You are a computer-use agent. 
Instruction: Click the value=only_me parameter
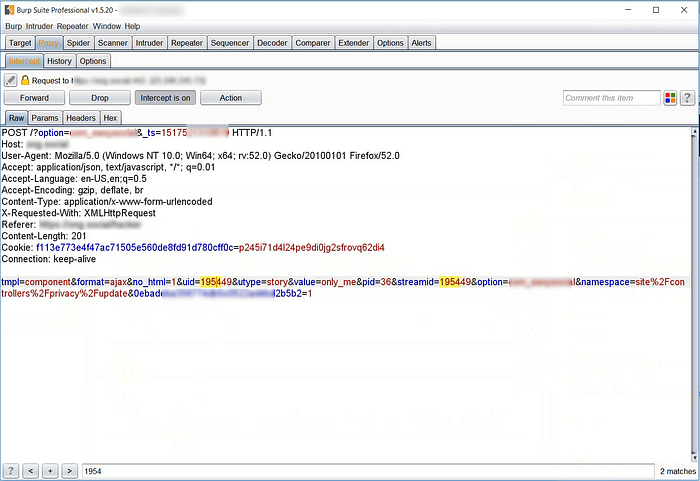(x=325, y=282)
